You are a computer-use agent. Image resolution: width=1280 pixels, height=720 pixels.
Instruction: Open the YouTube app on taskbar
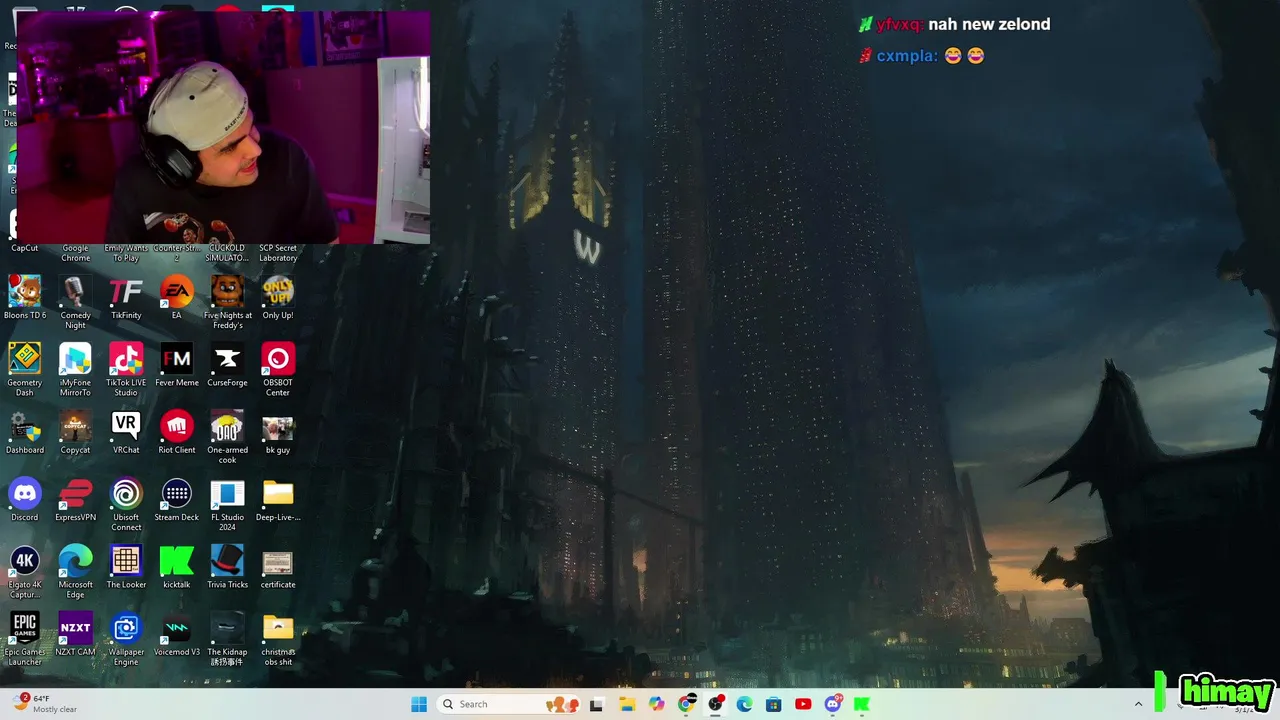coord(803,704)
